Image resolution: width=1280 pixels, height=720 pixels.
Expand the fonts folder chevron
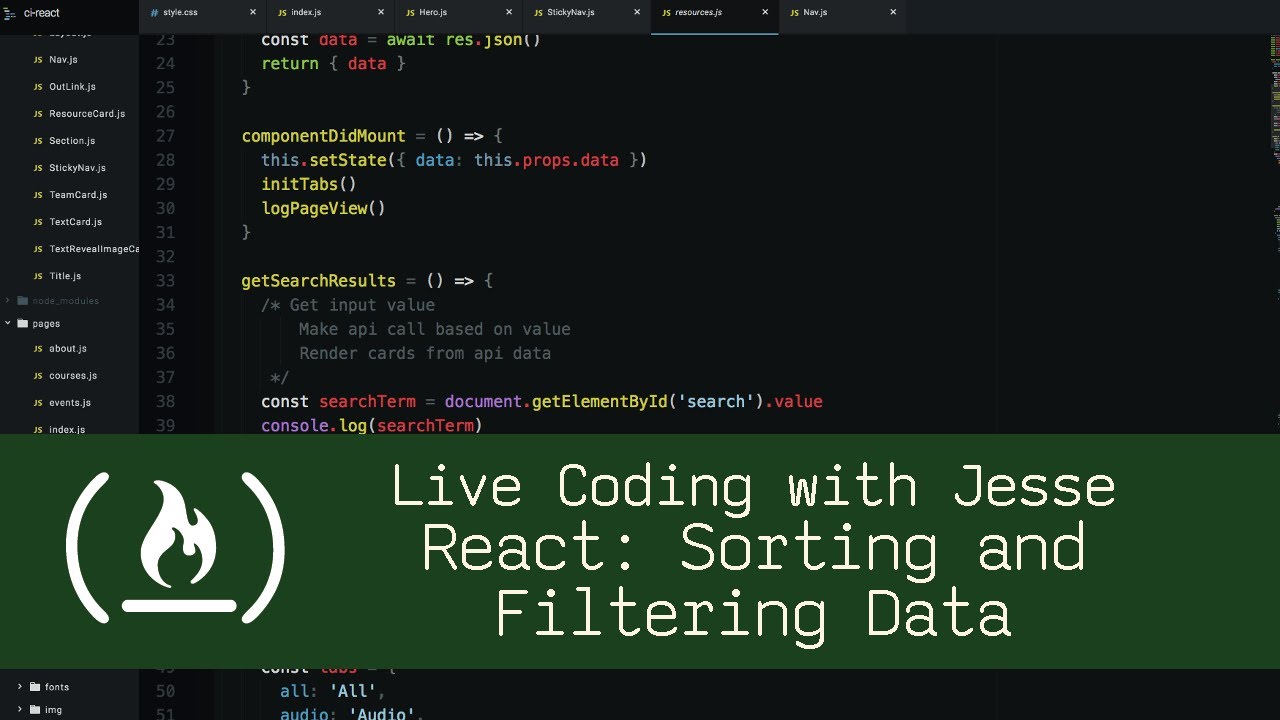click(x=20, y=687)
